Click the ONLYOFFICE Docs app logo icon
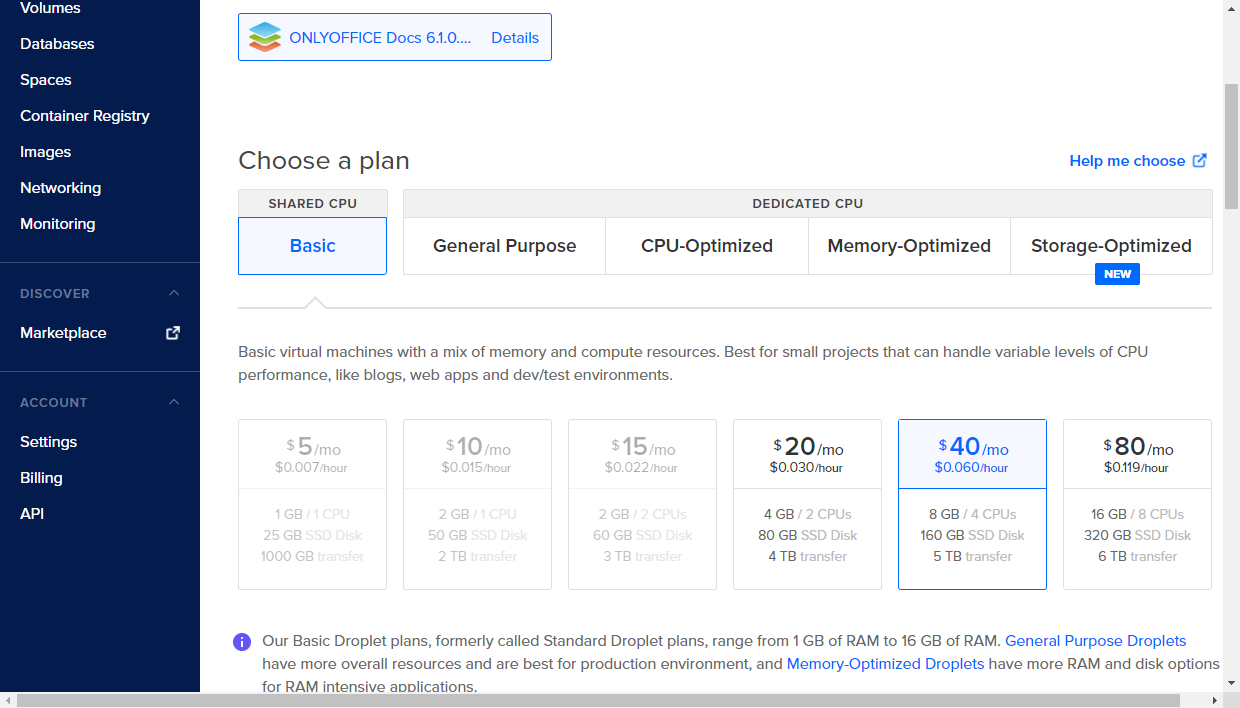The height and width of the screenshot is (708, 1240). pos(263,36)
